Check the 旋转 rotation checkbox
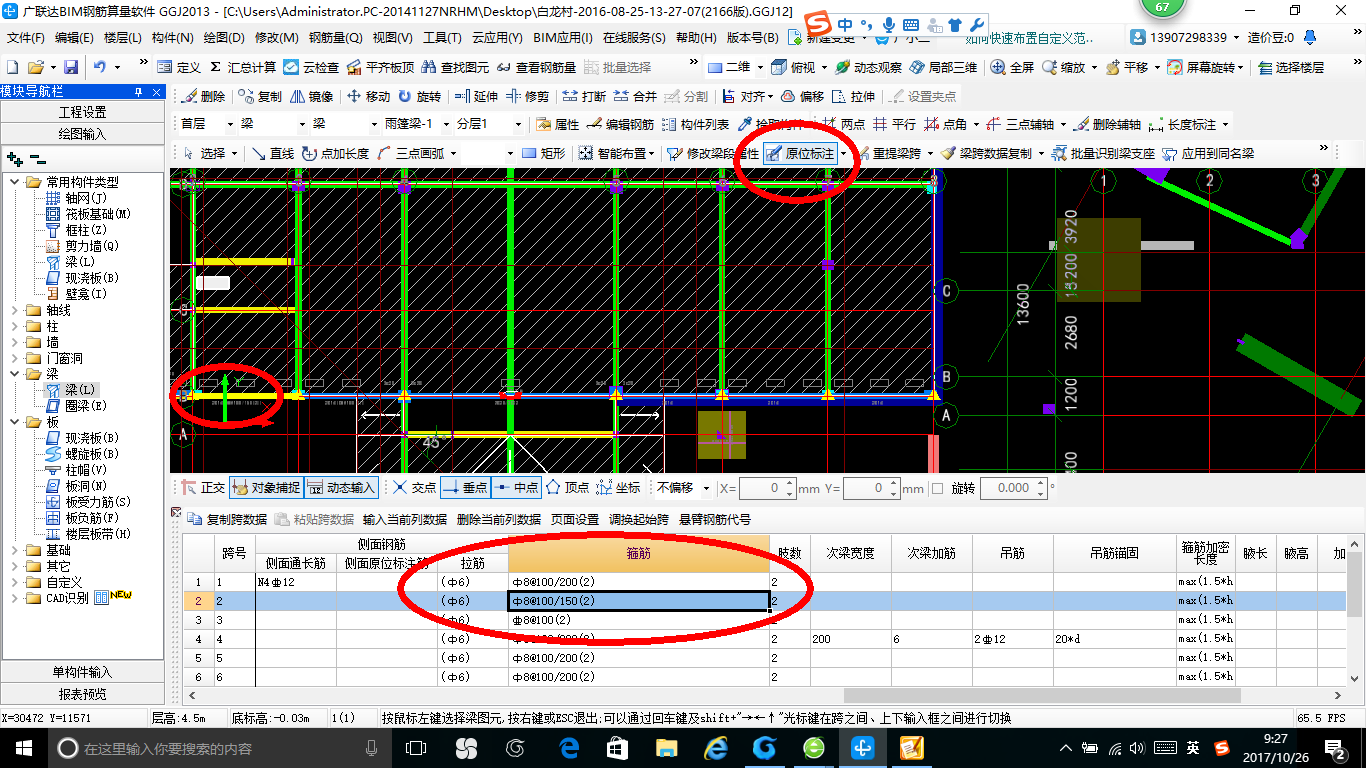The width and height of the screenshot is (1366, 768). 937,488
